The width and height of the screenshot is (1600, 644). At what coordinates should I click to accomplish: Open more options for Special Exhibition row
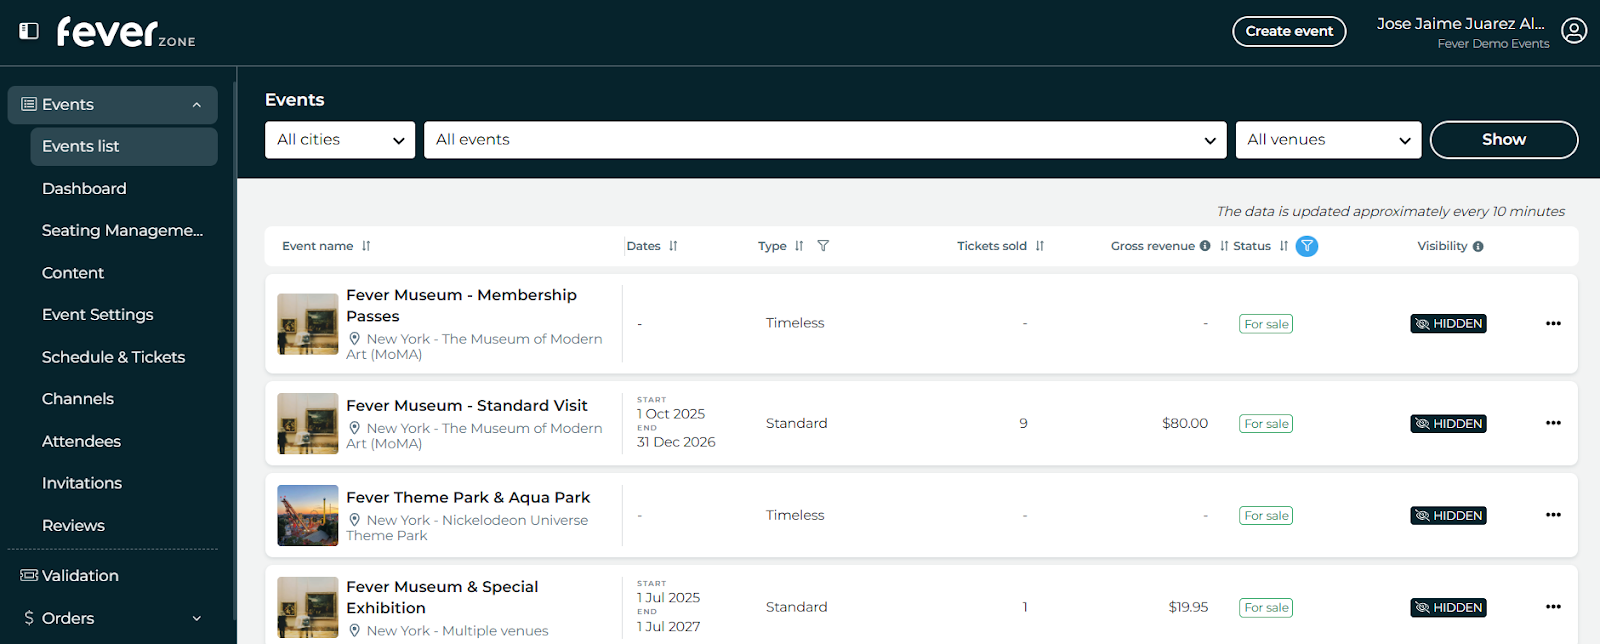(x=1553, y=607)
